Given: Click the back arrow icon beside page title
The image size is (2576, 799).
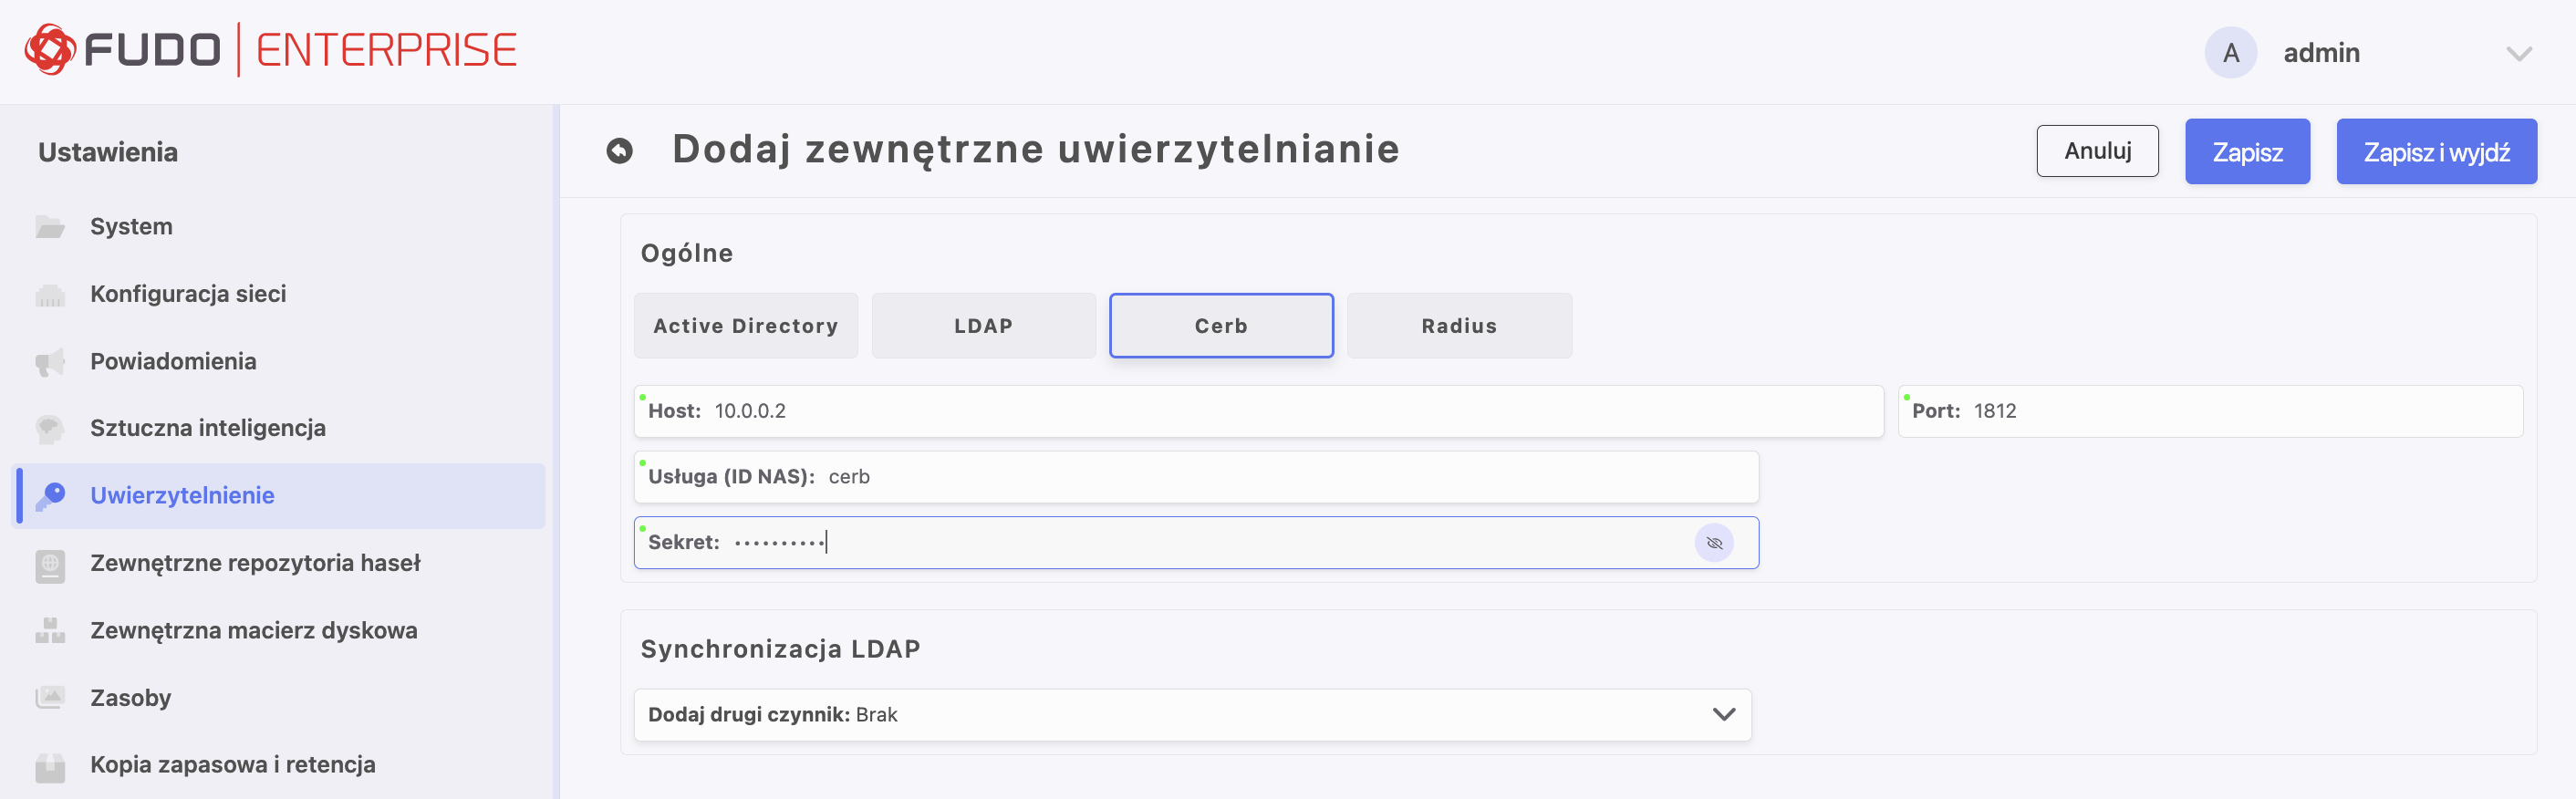Looking at the screenshot, I should (620, 151).
